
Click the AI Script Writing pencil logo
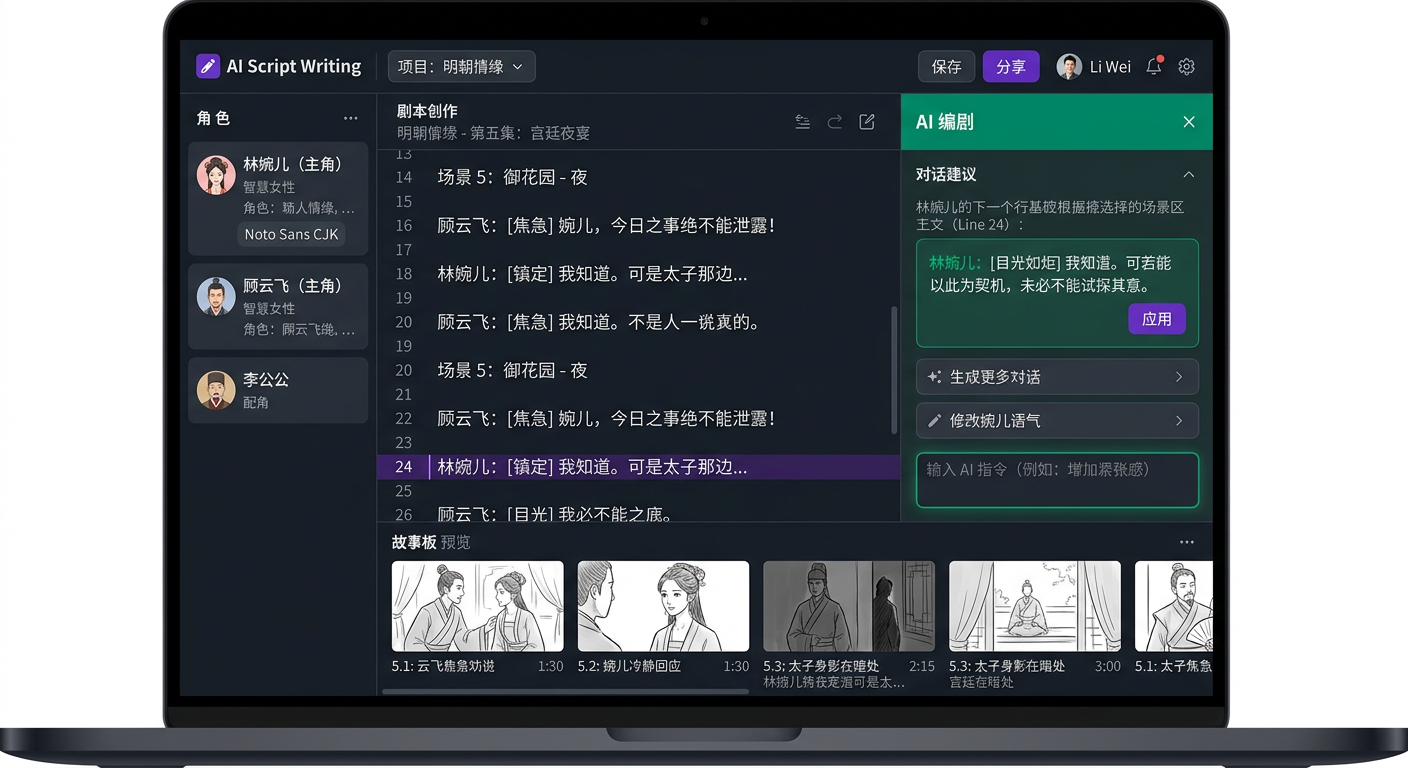point(208,66)
